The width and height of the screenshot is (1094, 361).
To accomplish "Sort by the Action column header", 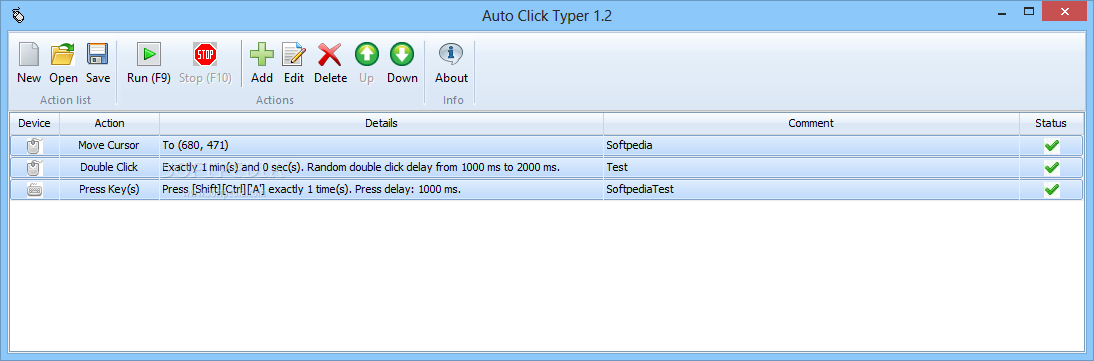I will click(110, 124).
